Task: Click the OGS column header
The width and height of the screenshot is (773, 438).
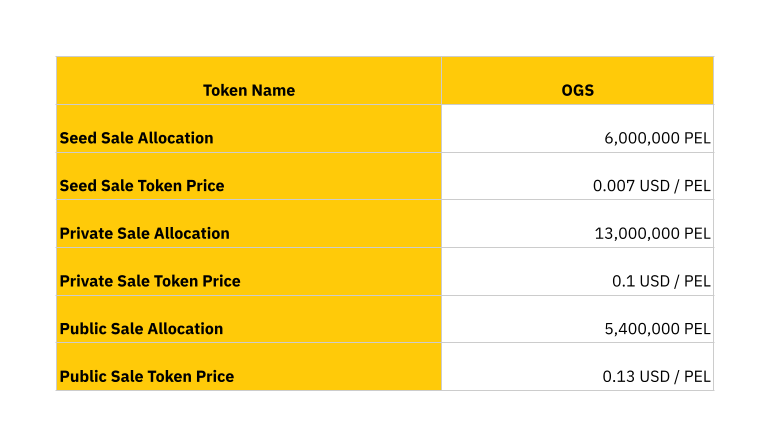Action: point(577,90)
